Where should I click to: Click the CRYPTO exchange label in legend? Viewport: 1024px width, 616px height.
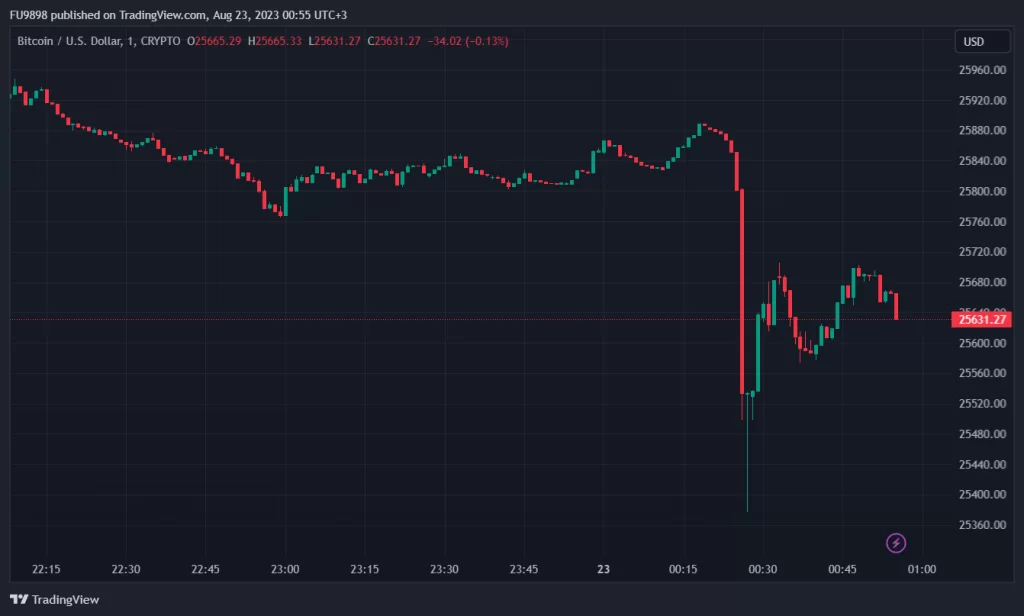[160, 41]
